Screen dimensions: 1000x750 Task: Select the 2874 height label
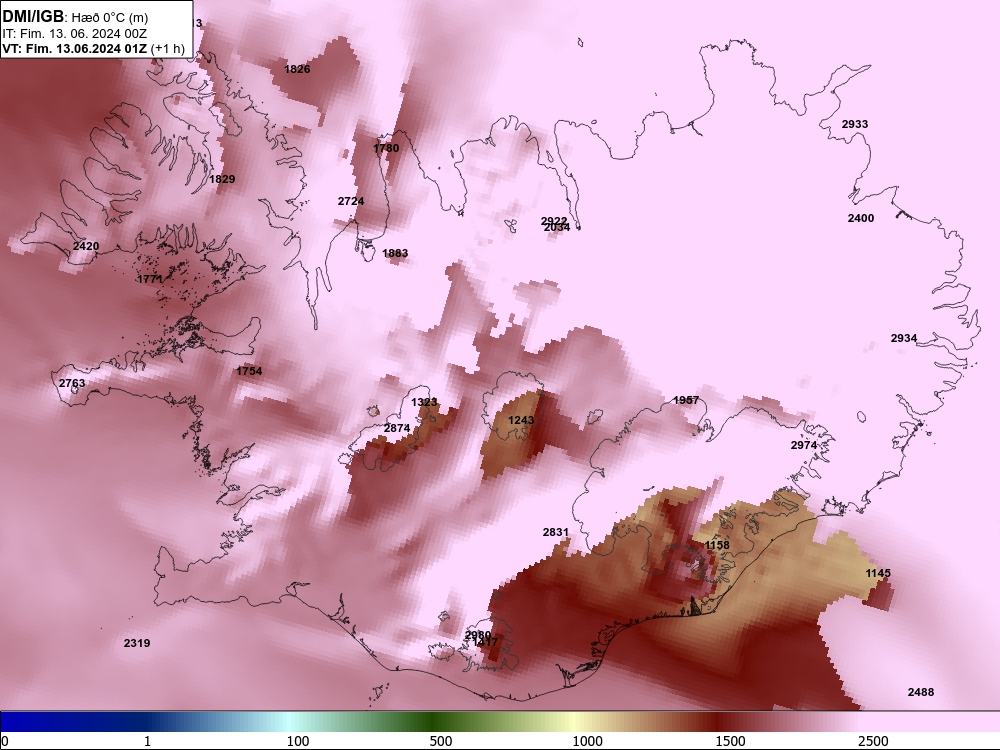(x=397, y=427)
